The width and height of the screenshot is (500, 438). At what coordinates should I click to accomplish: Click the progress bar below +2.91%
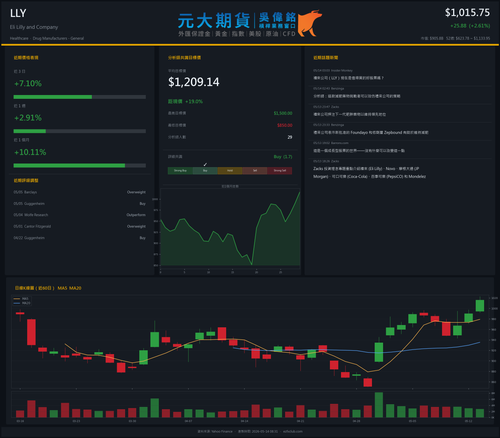coord(80,131)
